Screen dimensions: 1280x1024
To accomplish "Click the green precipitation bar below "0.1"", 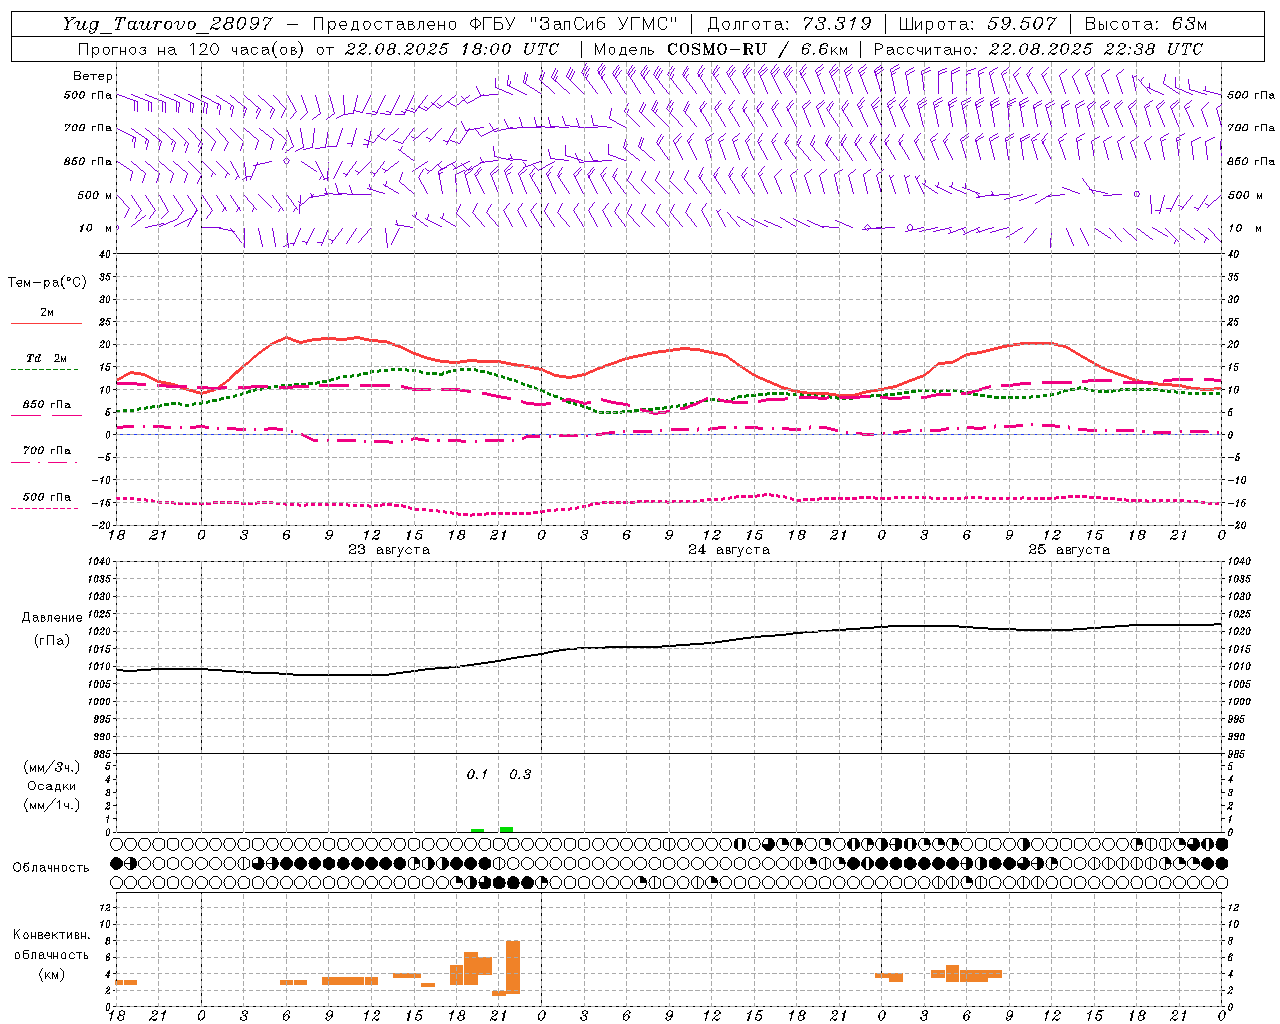I will pos(478,830).
